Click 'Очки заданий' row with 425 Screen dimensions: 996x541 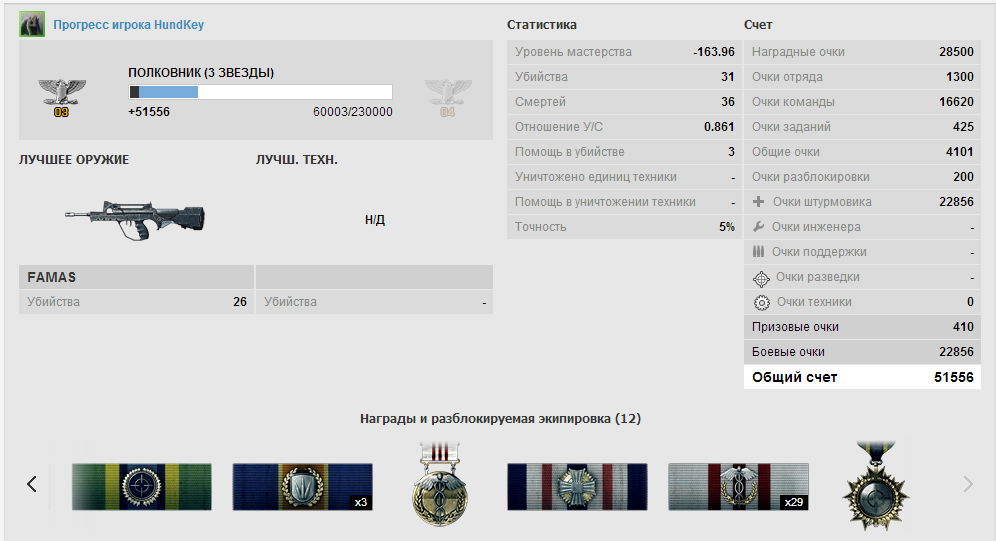(863, 127)
